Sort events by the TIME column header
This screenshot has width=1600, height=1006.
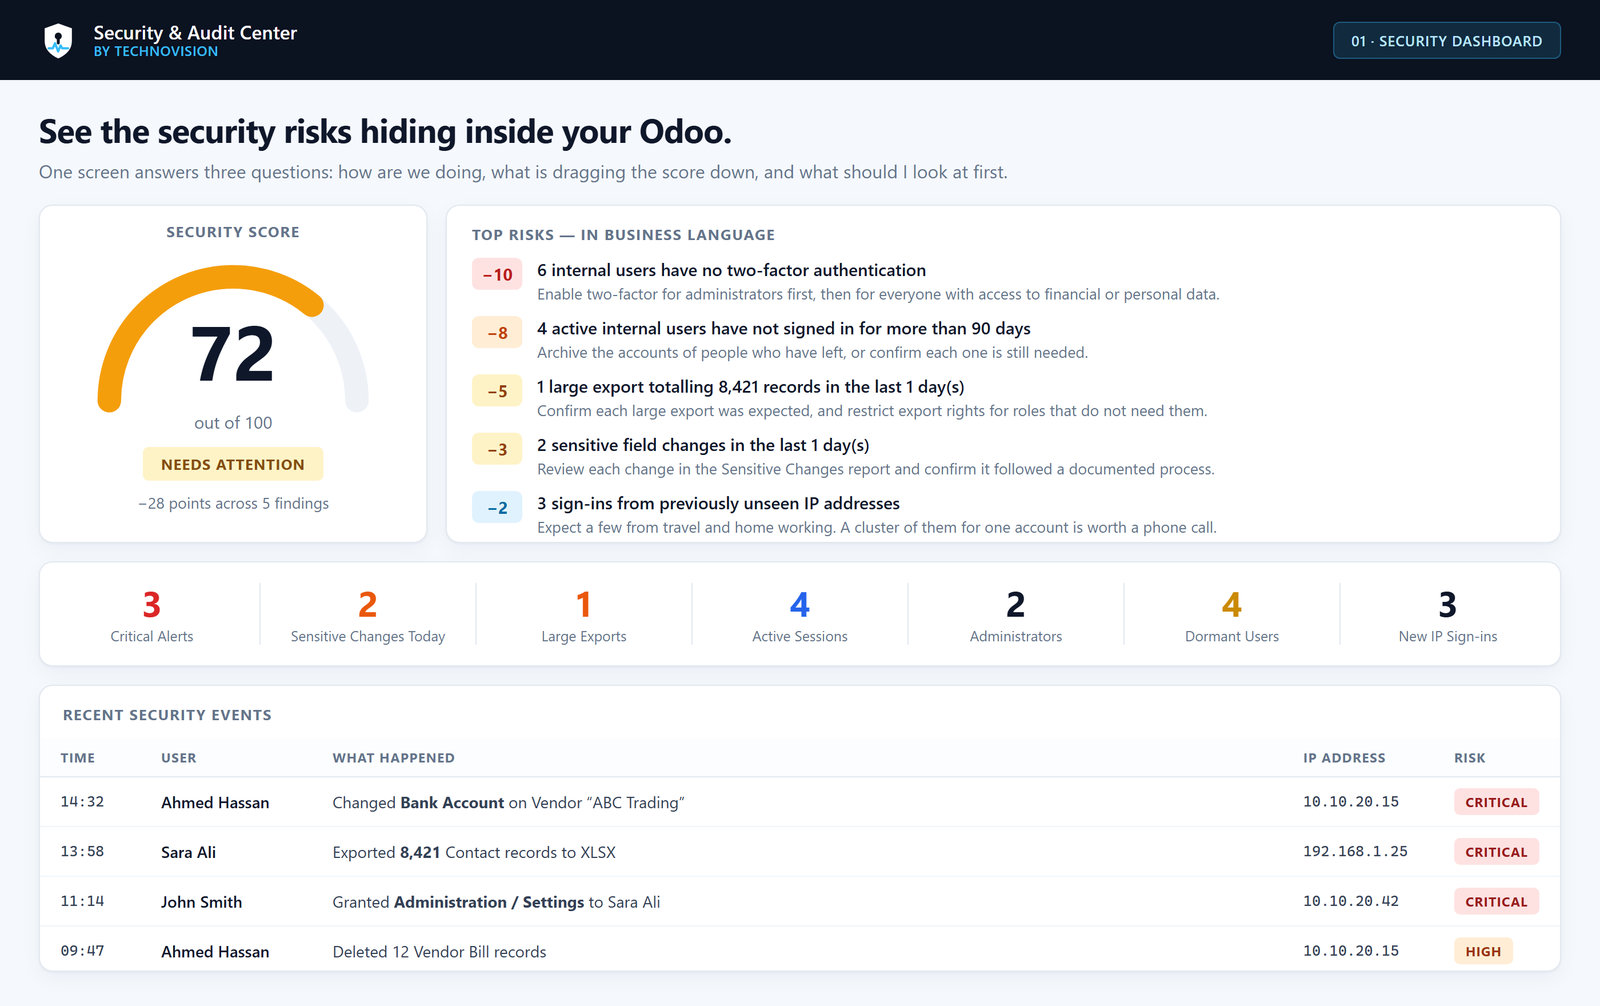tap(78, 758)
